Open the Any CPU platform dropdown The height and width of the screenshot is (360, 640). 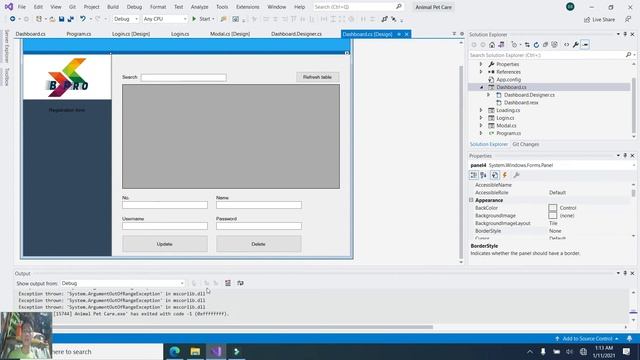pyautogui.click(x=165, y=19)
